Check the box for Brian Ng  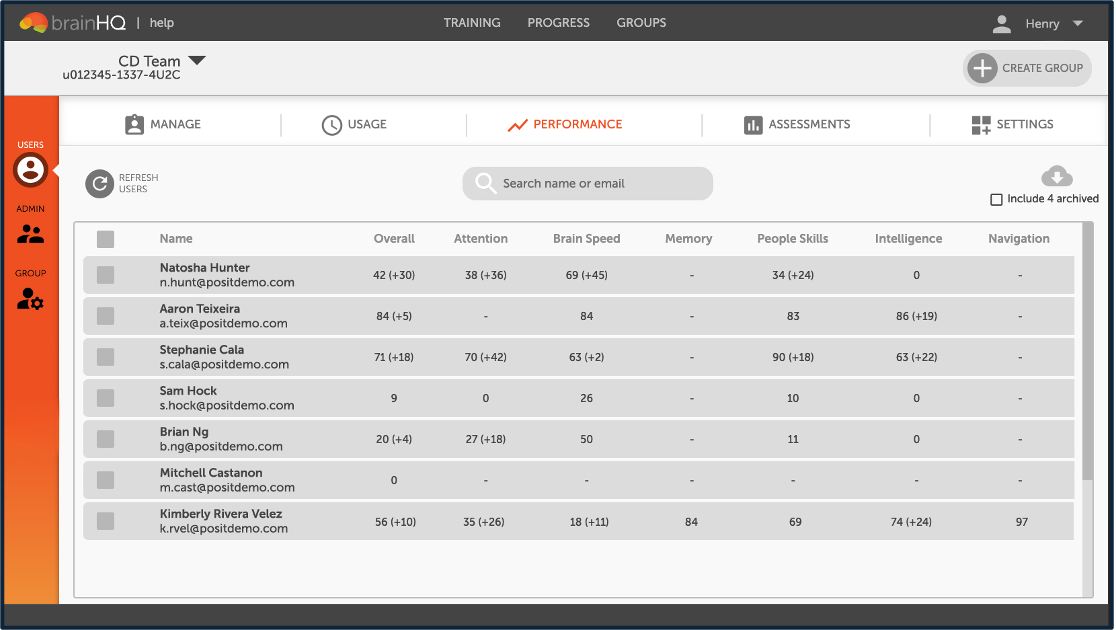point(105,439)
